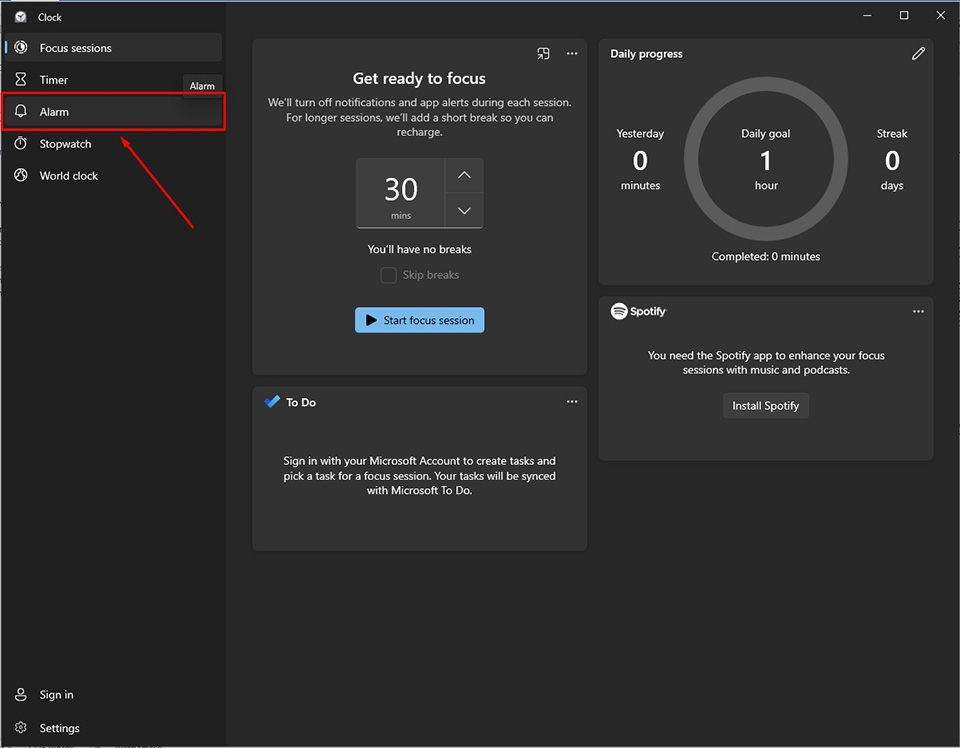Click the Daily progress heading
Screen dimensions: 960x748
pos(646,54)
